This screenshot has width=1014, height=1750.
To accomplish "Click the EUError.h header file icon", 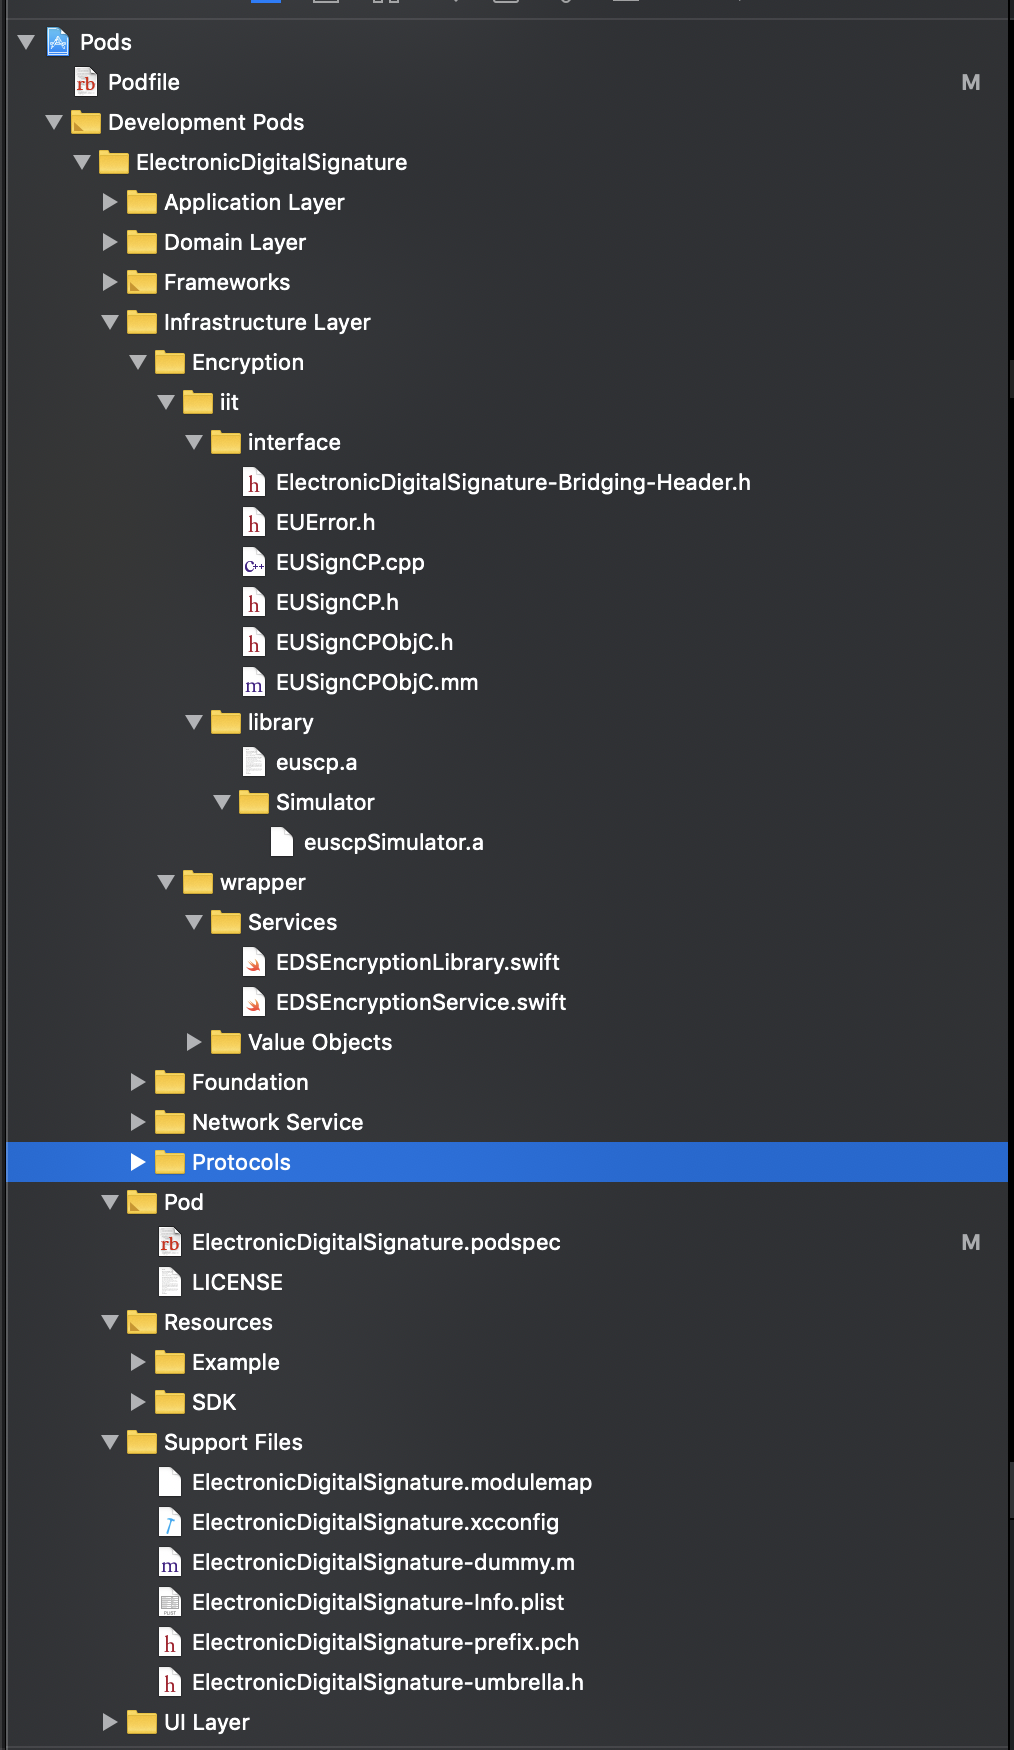I will coord(254,522).
